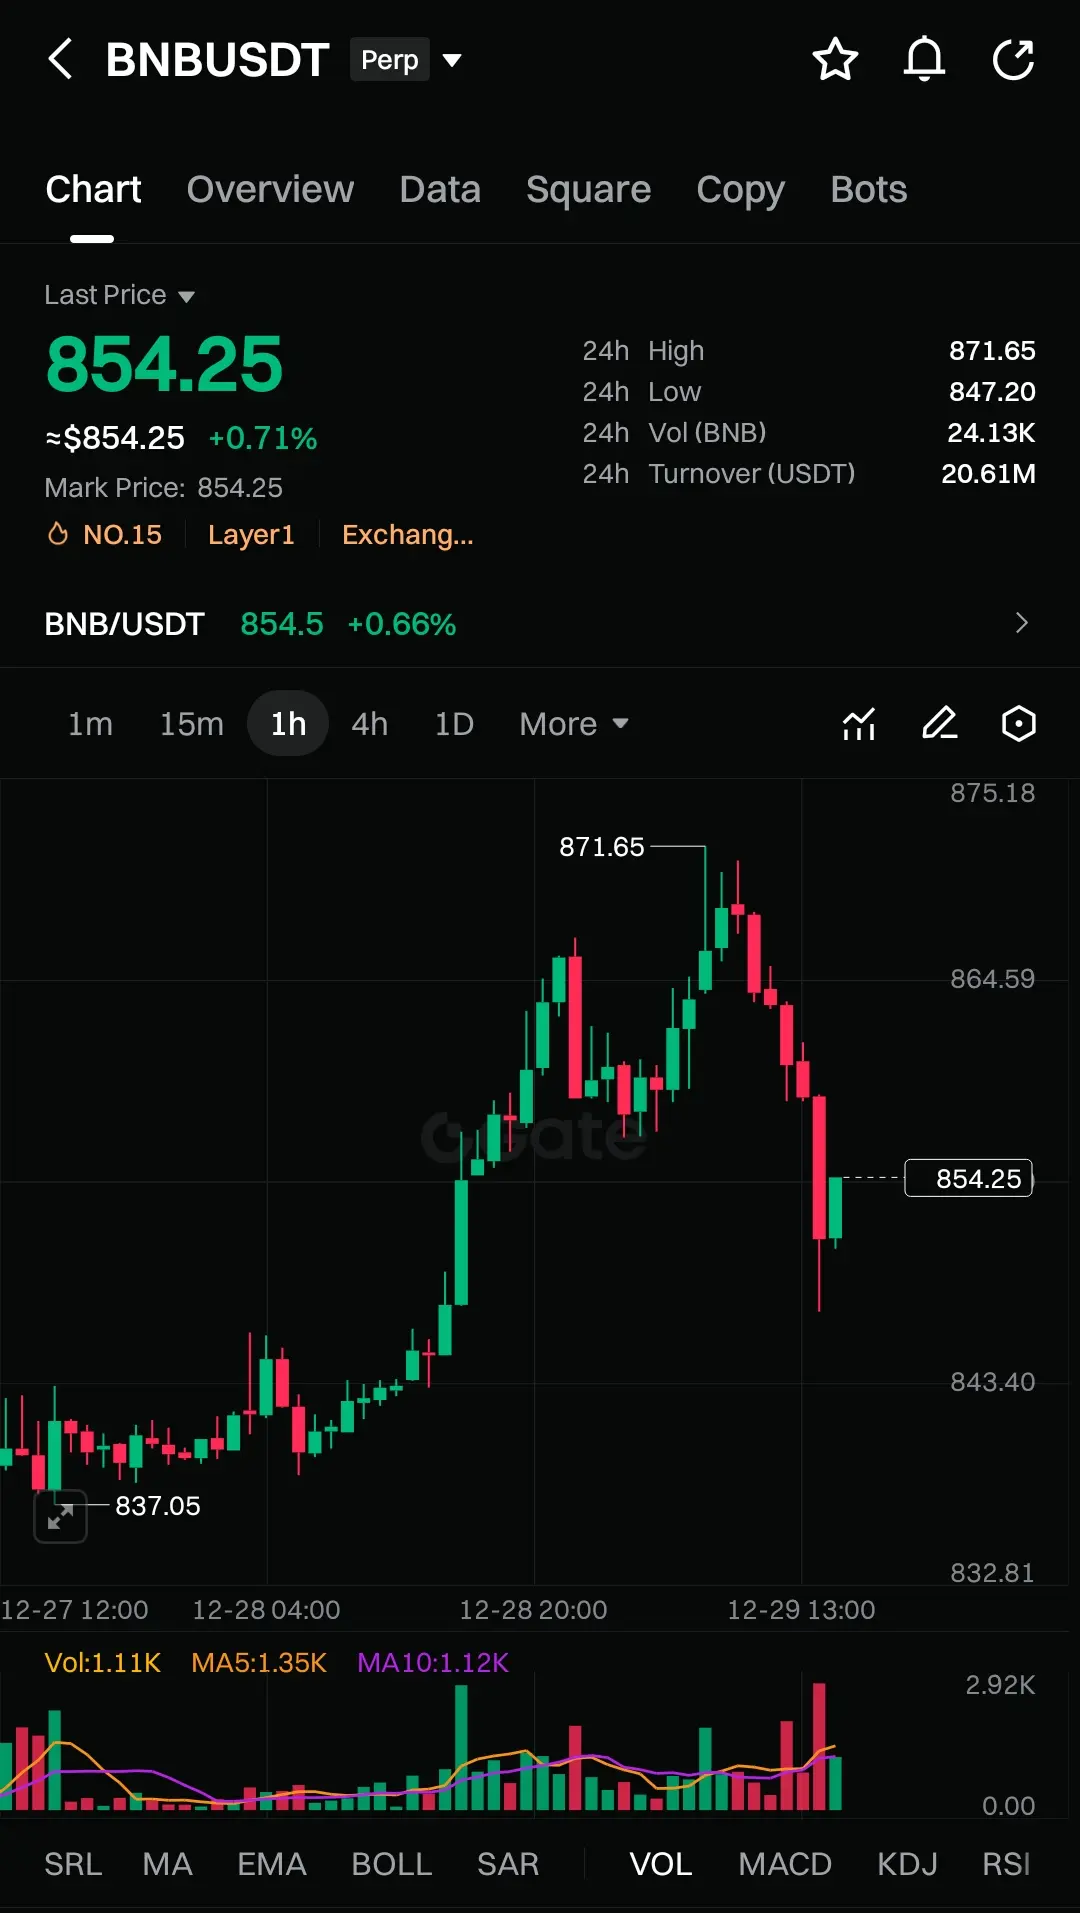The width and height of the screenshot is (1080, 1913).
Task: Toggle BOLL indicator
Action: coord(391,1864)
